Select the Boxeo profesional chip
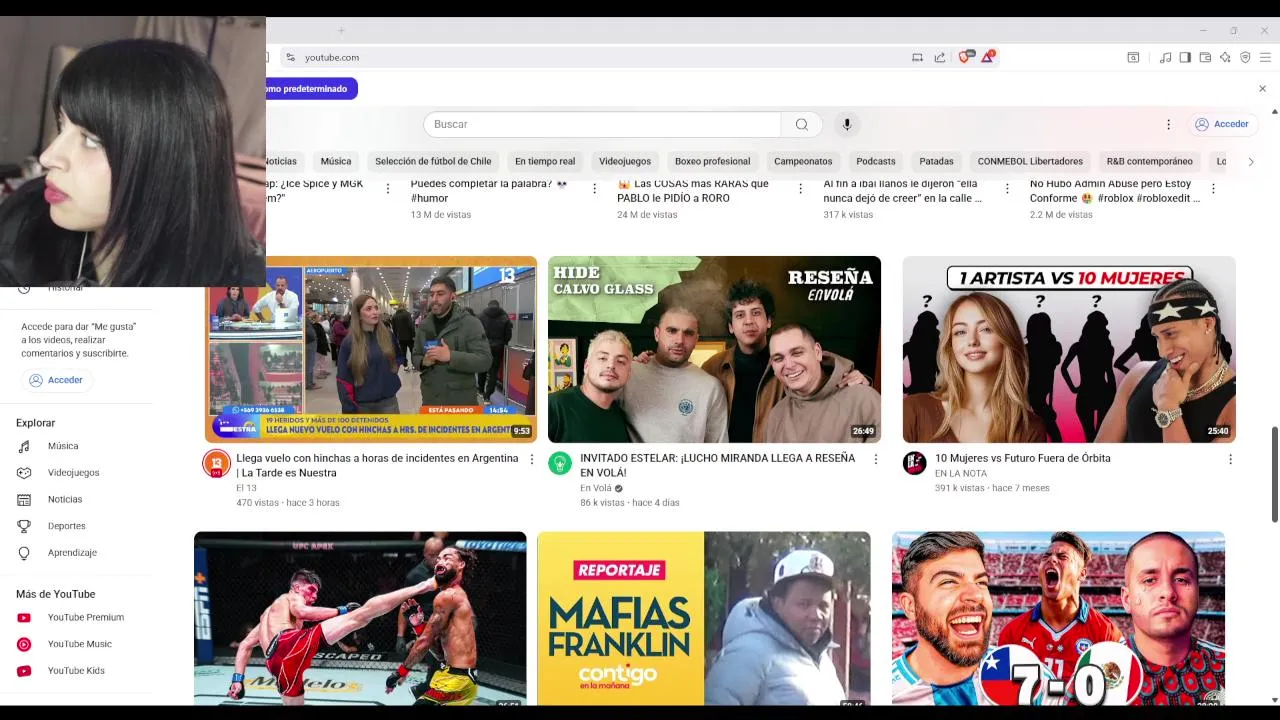The image size is (1280, 720). pyautogui.click(x=712, y=161)
